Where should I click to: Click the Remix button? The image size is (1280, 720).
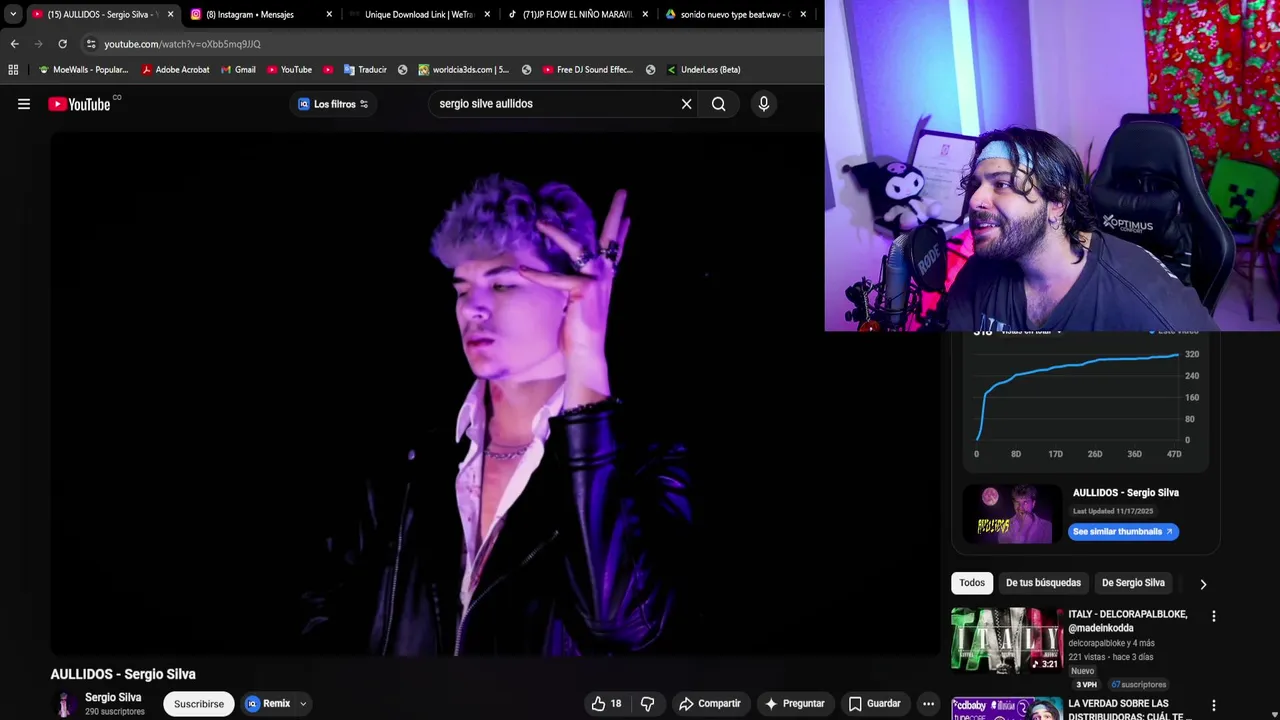point(268,704)
